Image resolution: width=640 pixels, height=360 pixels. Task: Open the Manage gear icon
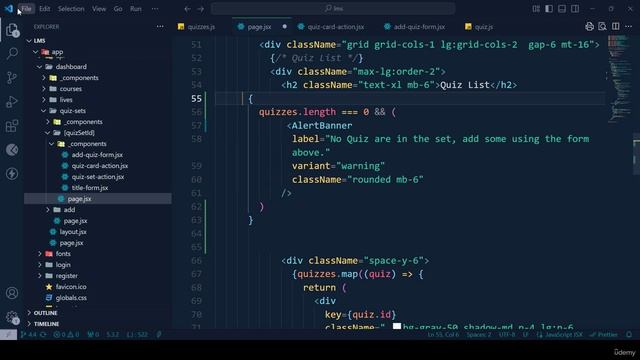[x=12, y=317]
